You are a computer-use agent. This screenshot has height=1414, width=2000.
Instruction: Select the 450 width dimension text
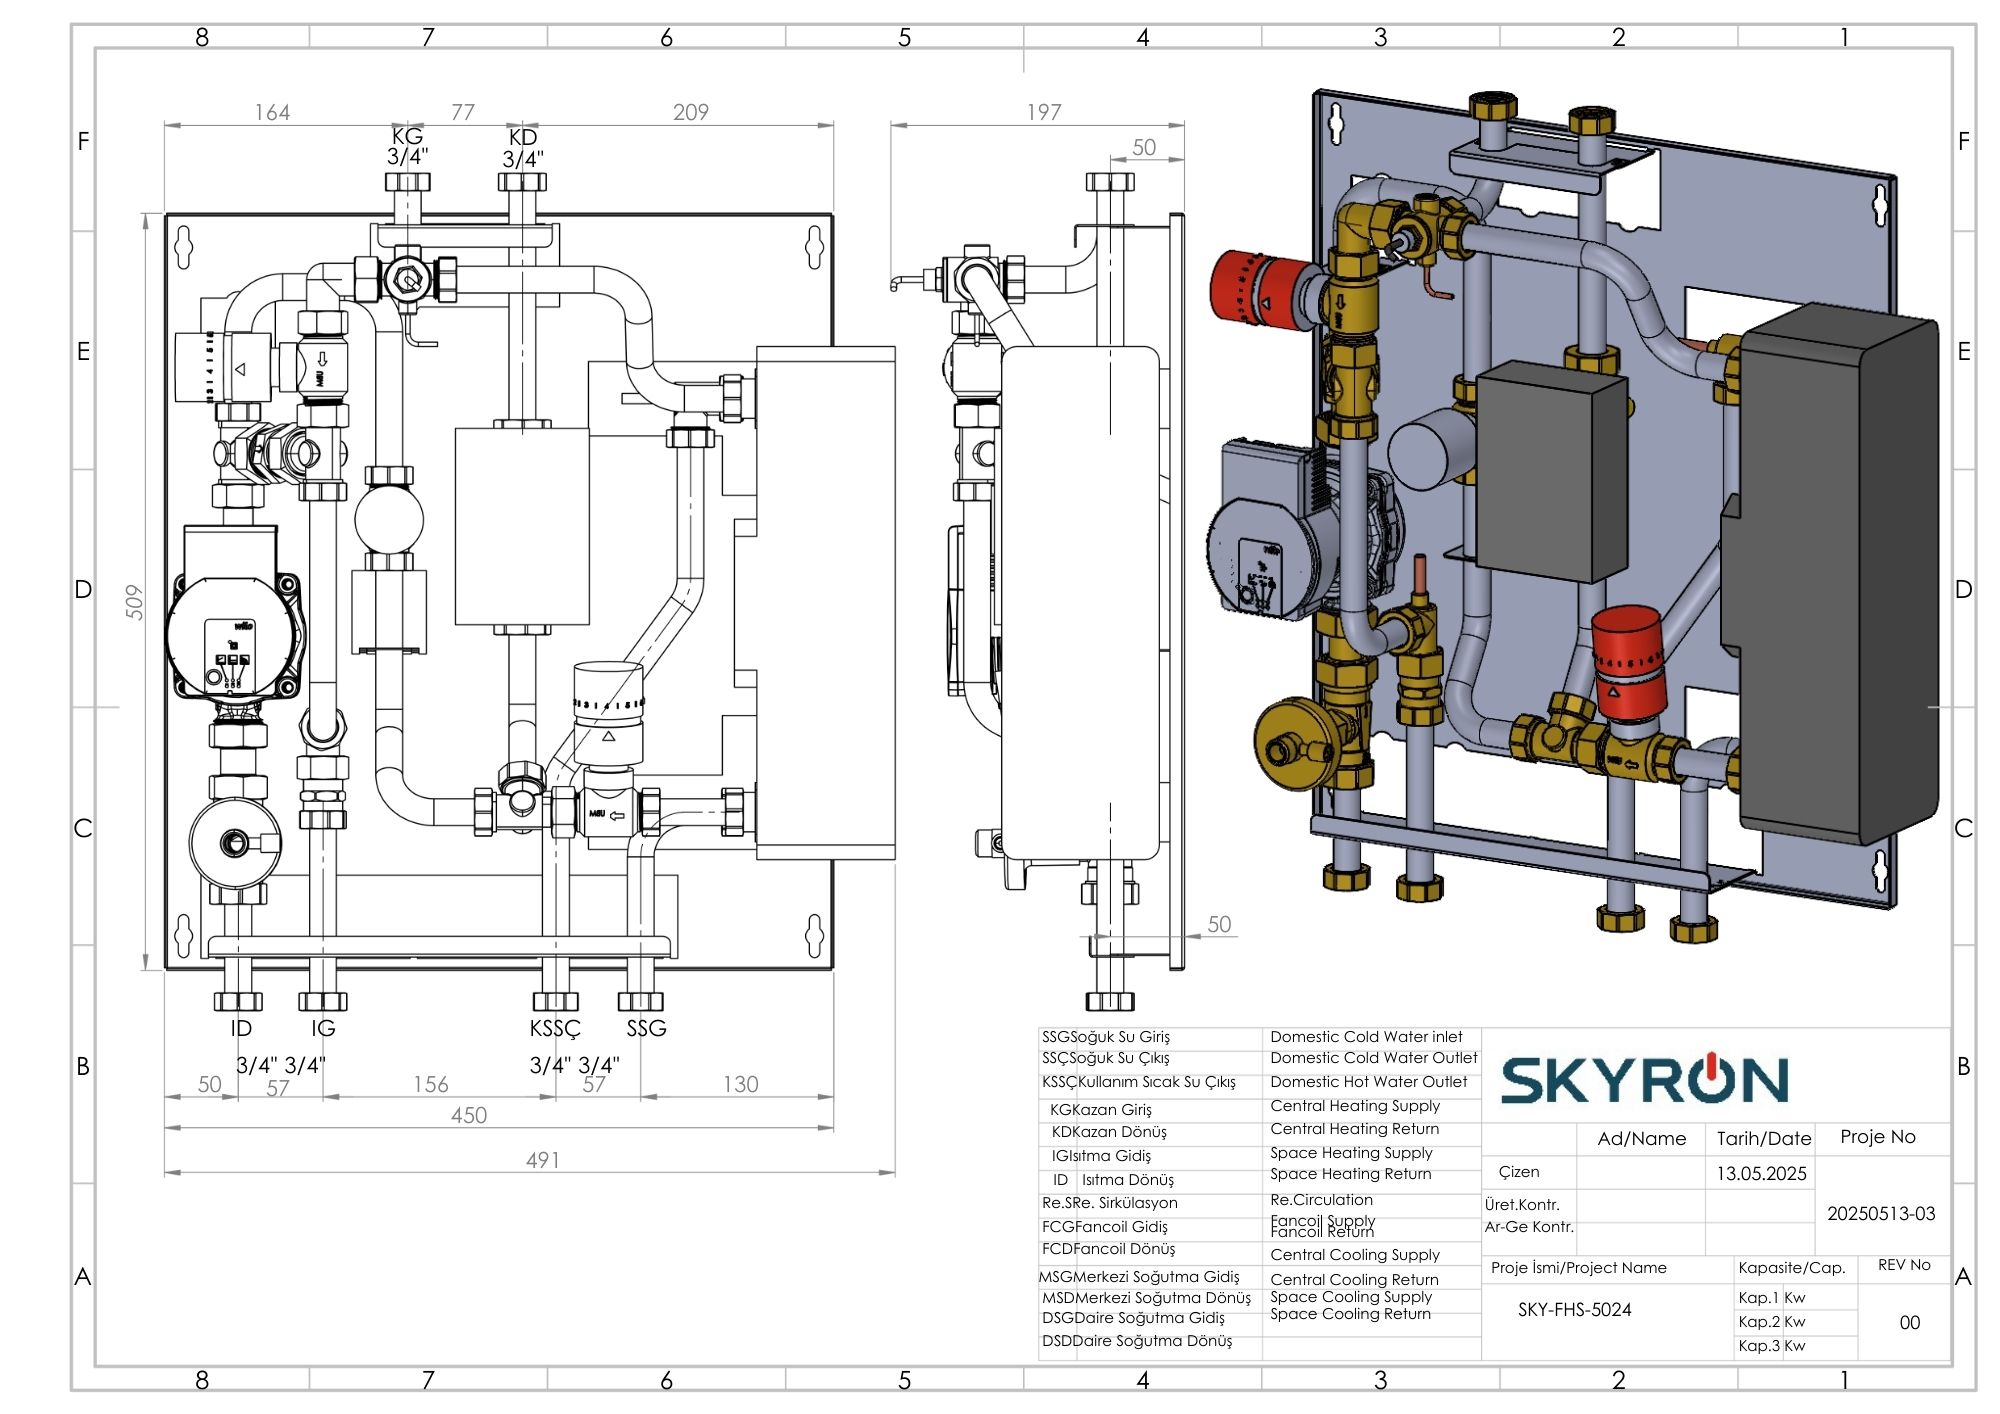(x=468, y=1115)
